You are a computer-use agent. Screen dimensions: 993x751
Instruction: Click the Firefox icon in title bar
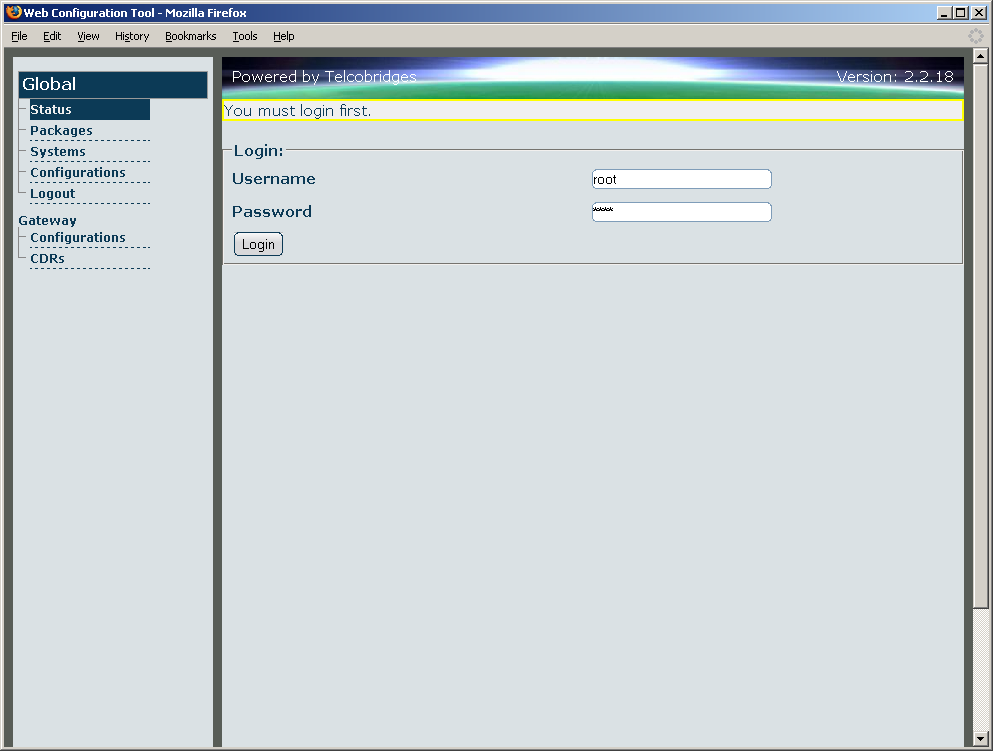coord(13,12)
